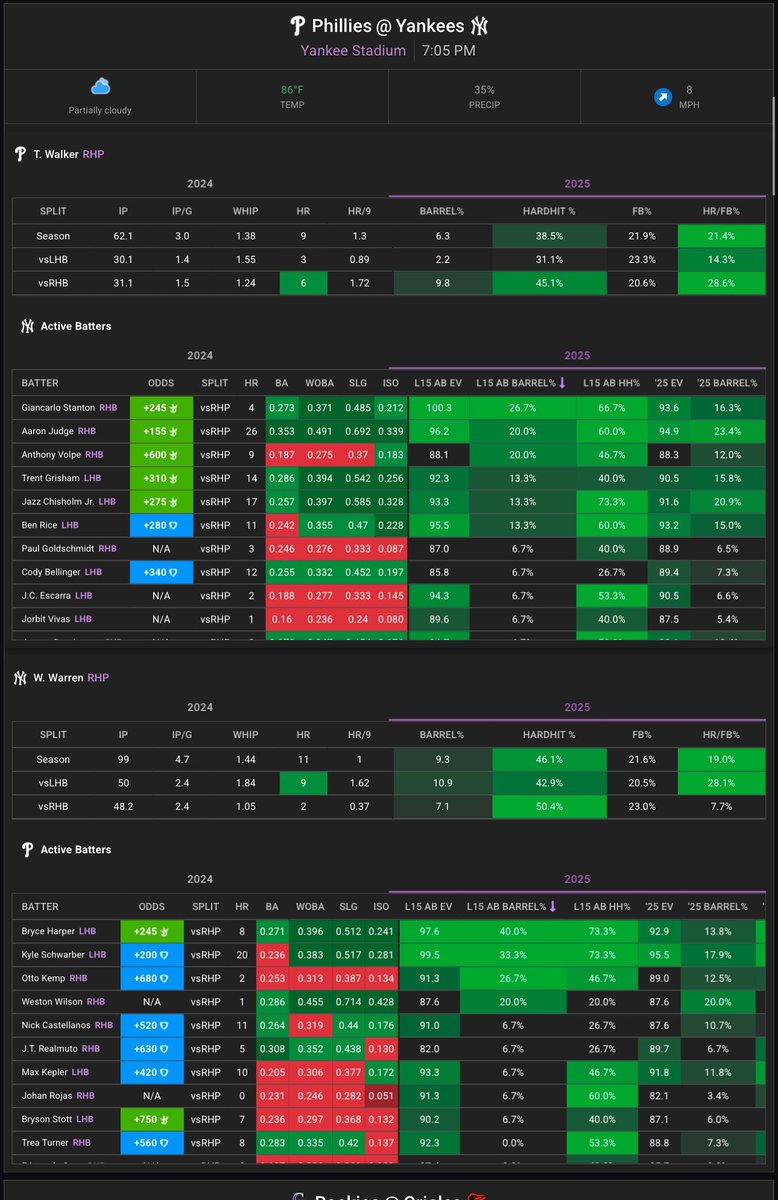The height and width of the screenshot is (1200, 778).
Task: Click HR/FB% header in W. Warren's table
Action: (721, 735)
